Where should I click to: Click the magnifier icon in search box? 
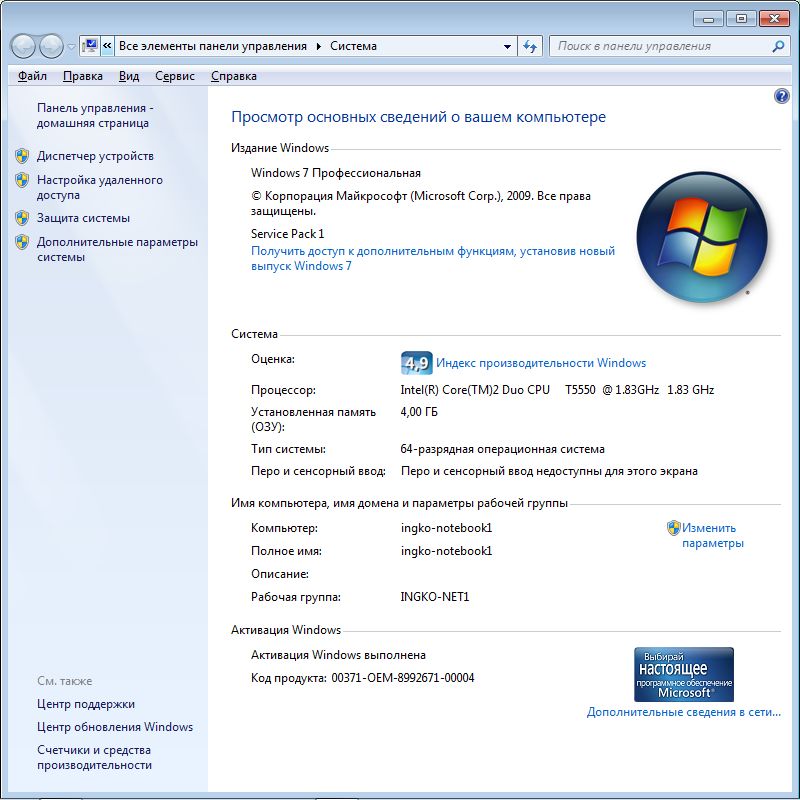tap(778, 46)
